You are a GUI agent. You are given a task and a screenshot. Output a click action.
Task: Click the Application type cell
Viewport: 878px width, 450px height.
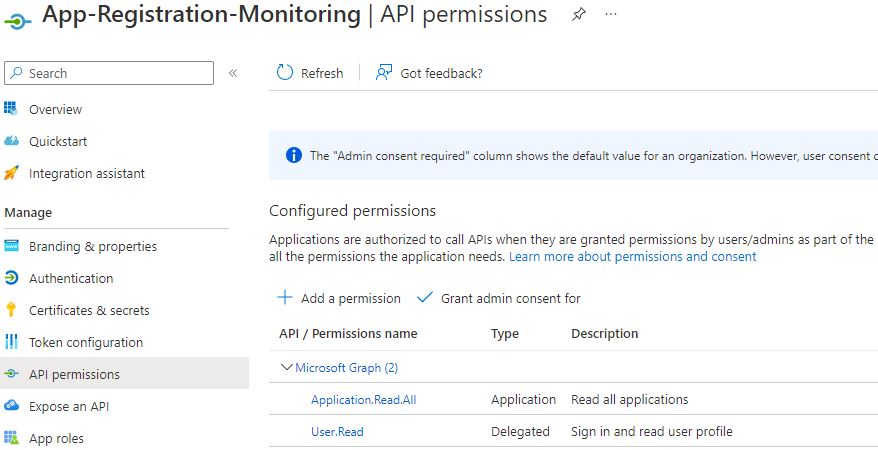coord(523,400)
